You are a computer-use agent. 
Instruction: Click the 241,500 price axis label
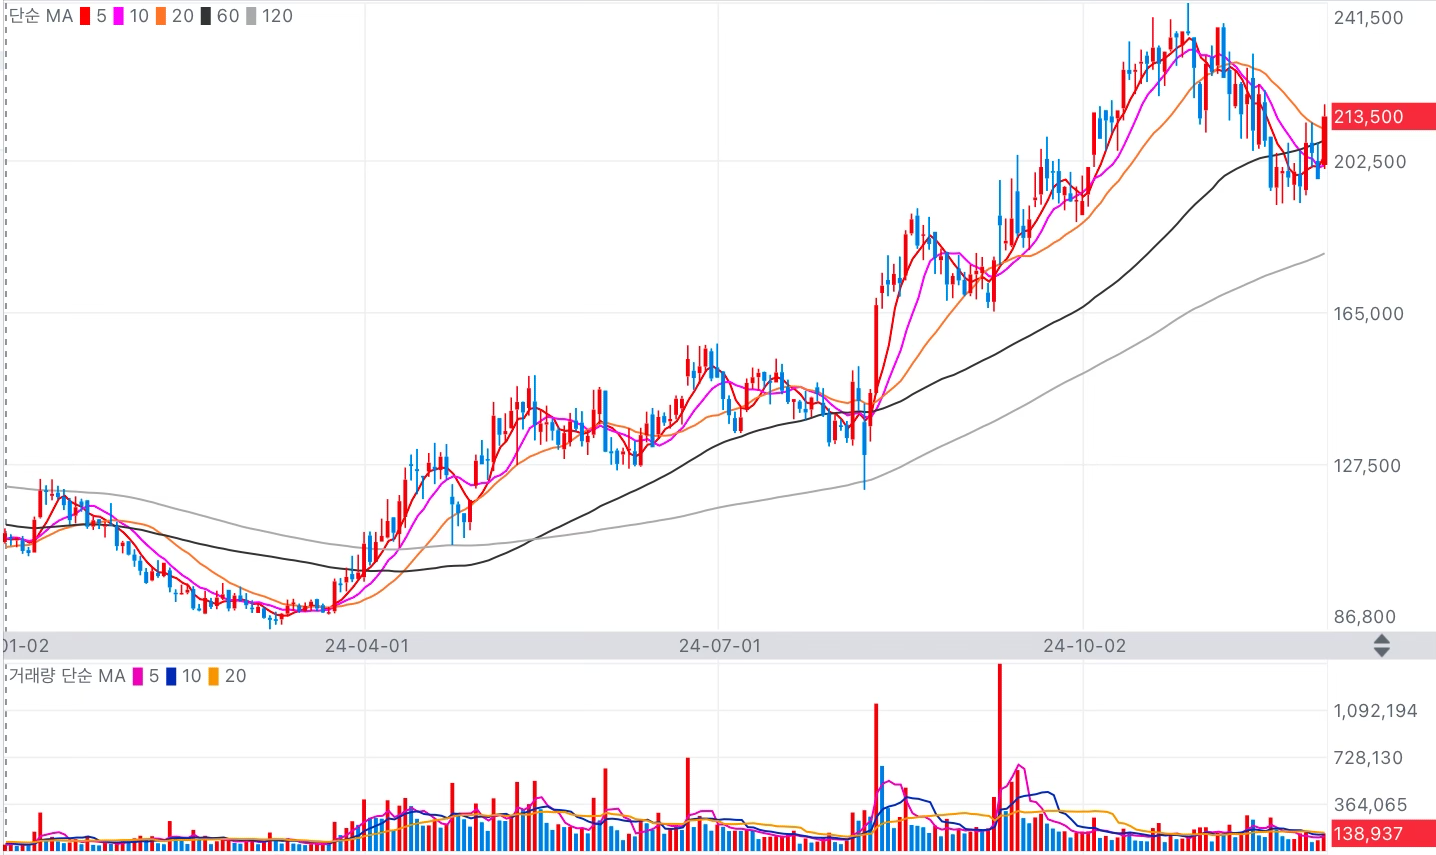click(x=1369, y=18)
